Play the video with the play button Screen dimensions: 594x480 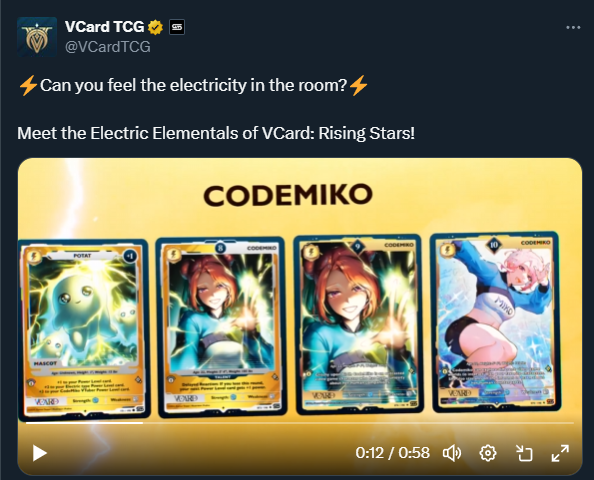39,453
